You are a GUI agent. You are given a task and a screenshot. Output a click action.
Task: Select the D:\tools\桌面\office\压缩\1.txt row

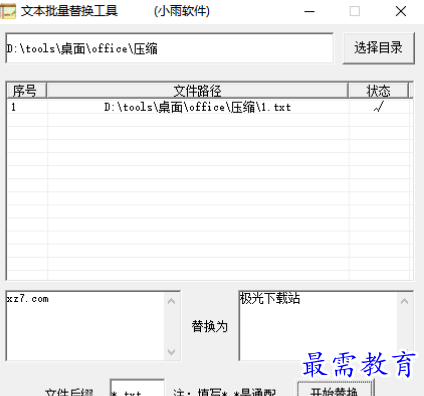point(210,107)
